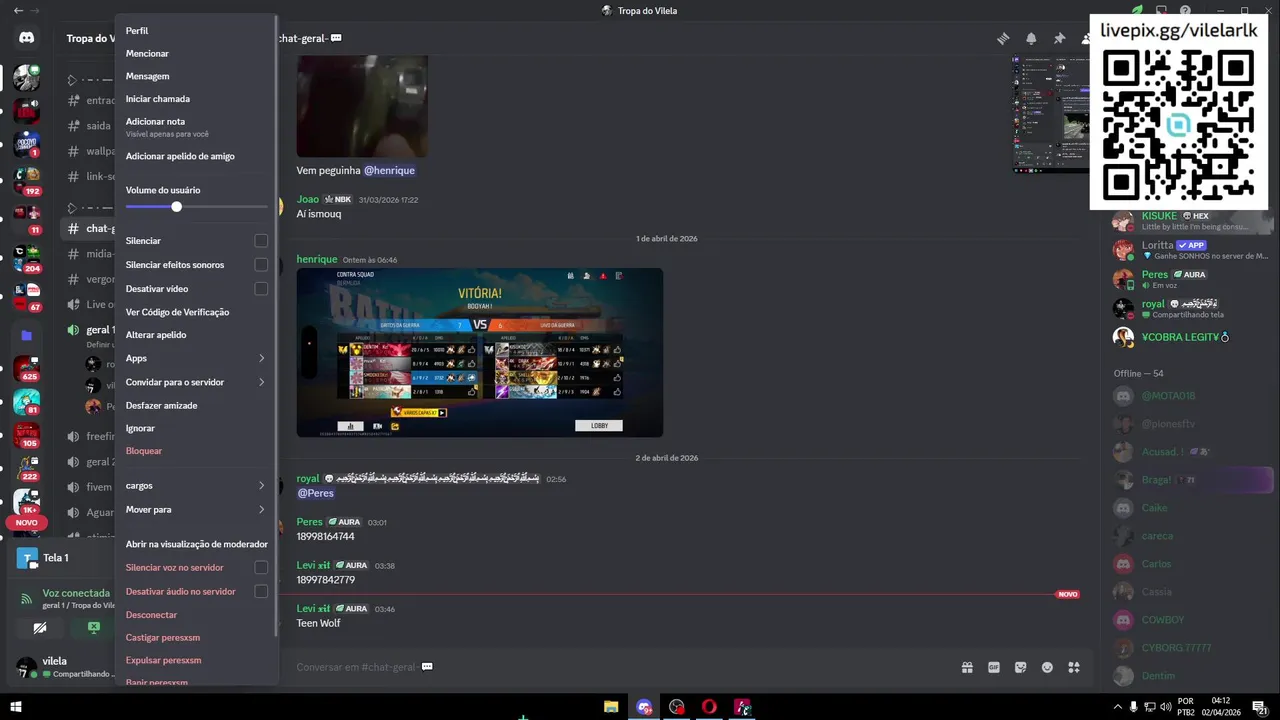Click the @Peres mention in royal's message

click(316, 494)
